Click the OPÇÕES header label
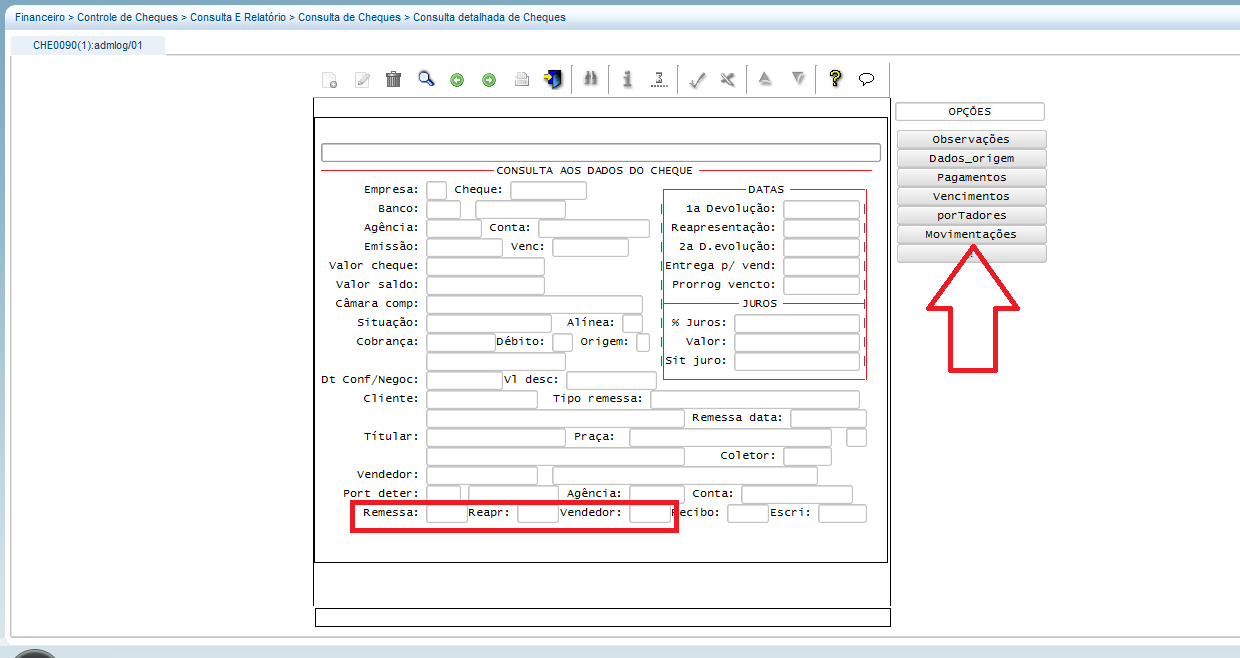The width and height of the screenshot is (1240, 658). point(970,112)
